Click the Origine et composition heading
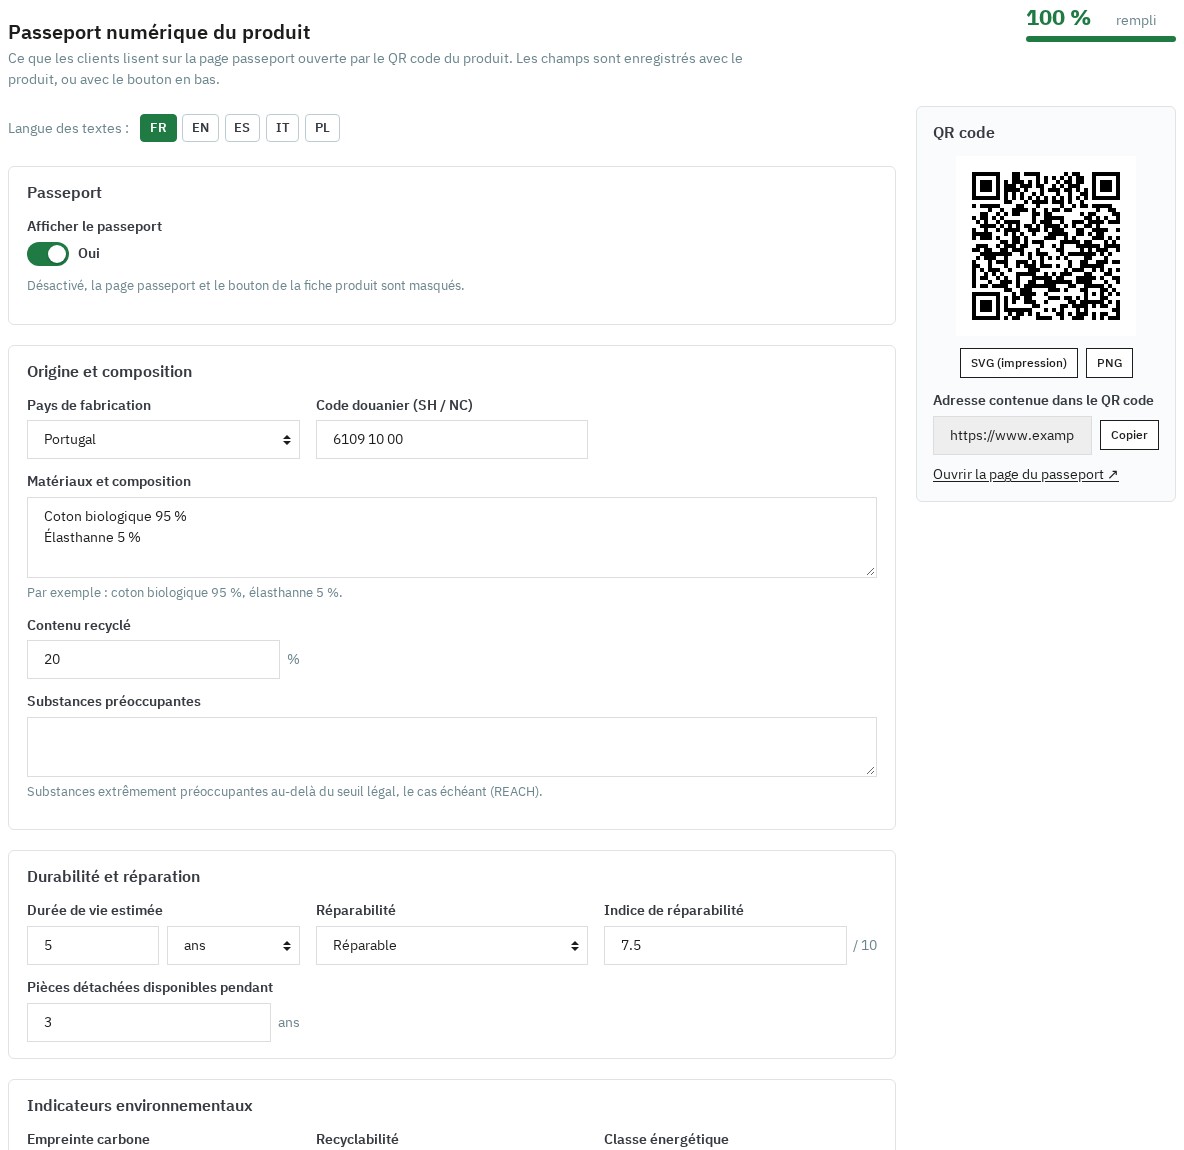This screenshot has height=1150, width=1184. tap(109, 372)
